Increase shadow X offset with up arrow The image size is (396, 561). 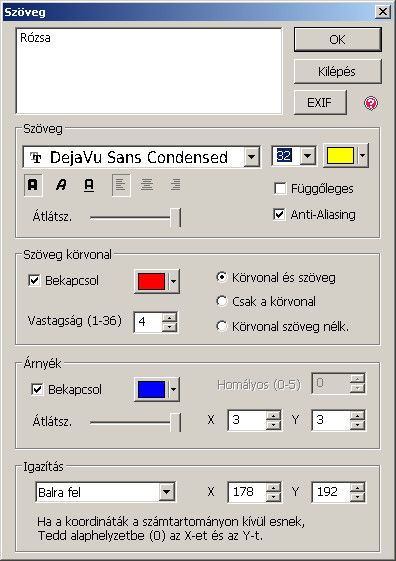[x=274, y=415]
